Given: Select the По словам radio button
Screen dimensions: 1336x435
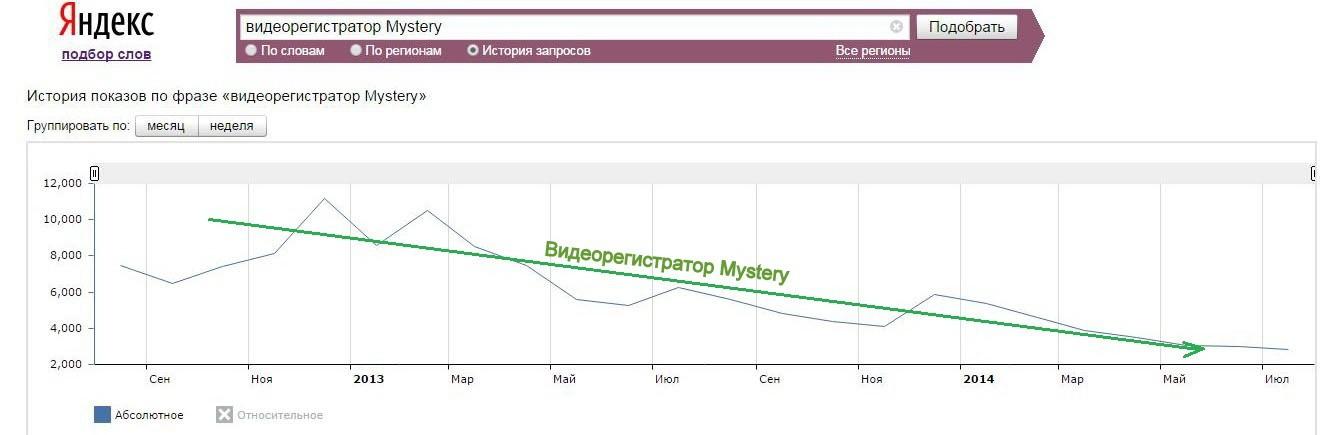Looking at the screenshot, I should [252, 50].
